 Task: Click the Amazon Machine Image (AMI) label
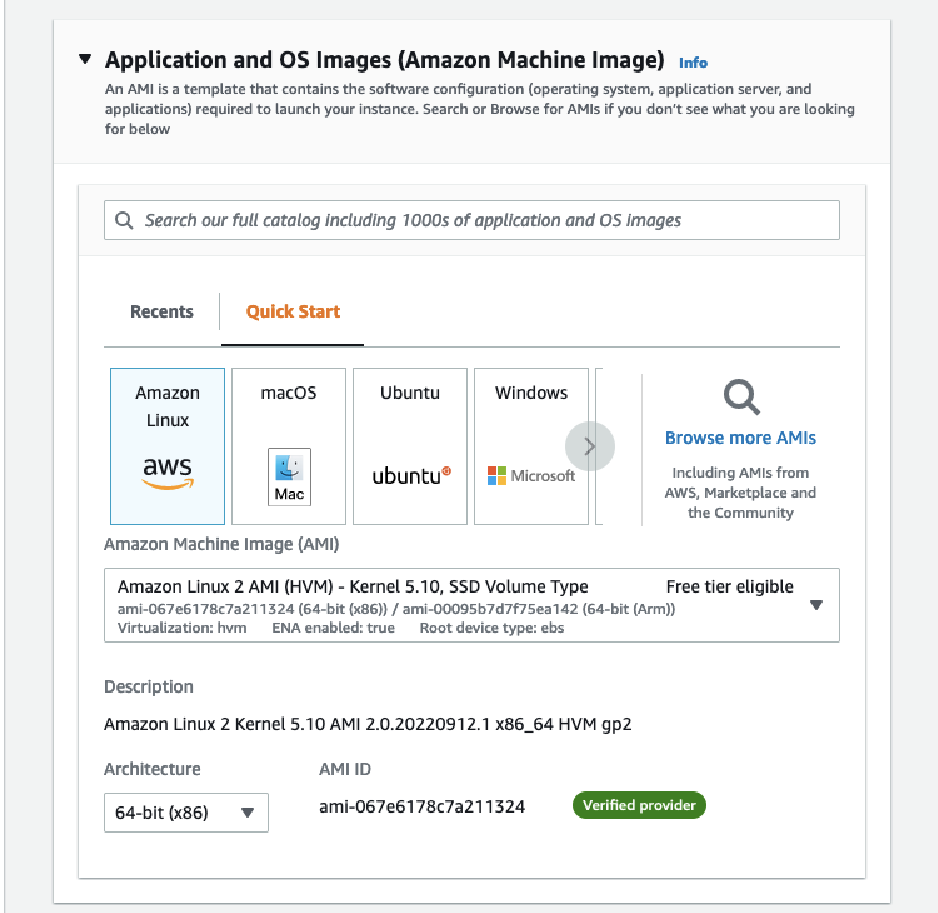[x=222, y=544]
